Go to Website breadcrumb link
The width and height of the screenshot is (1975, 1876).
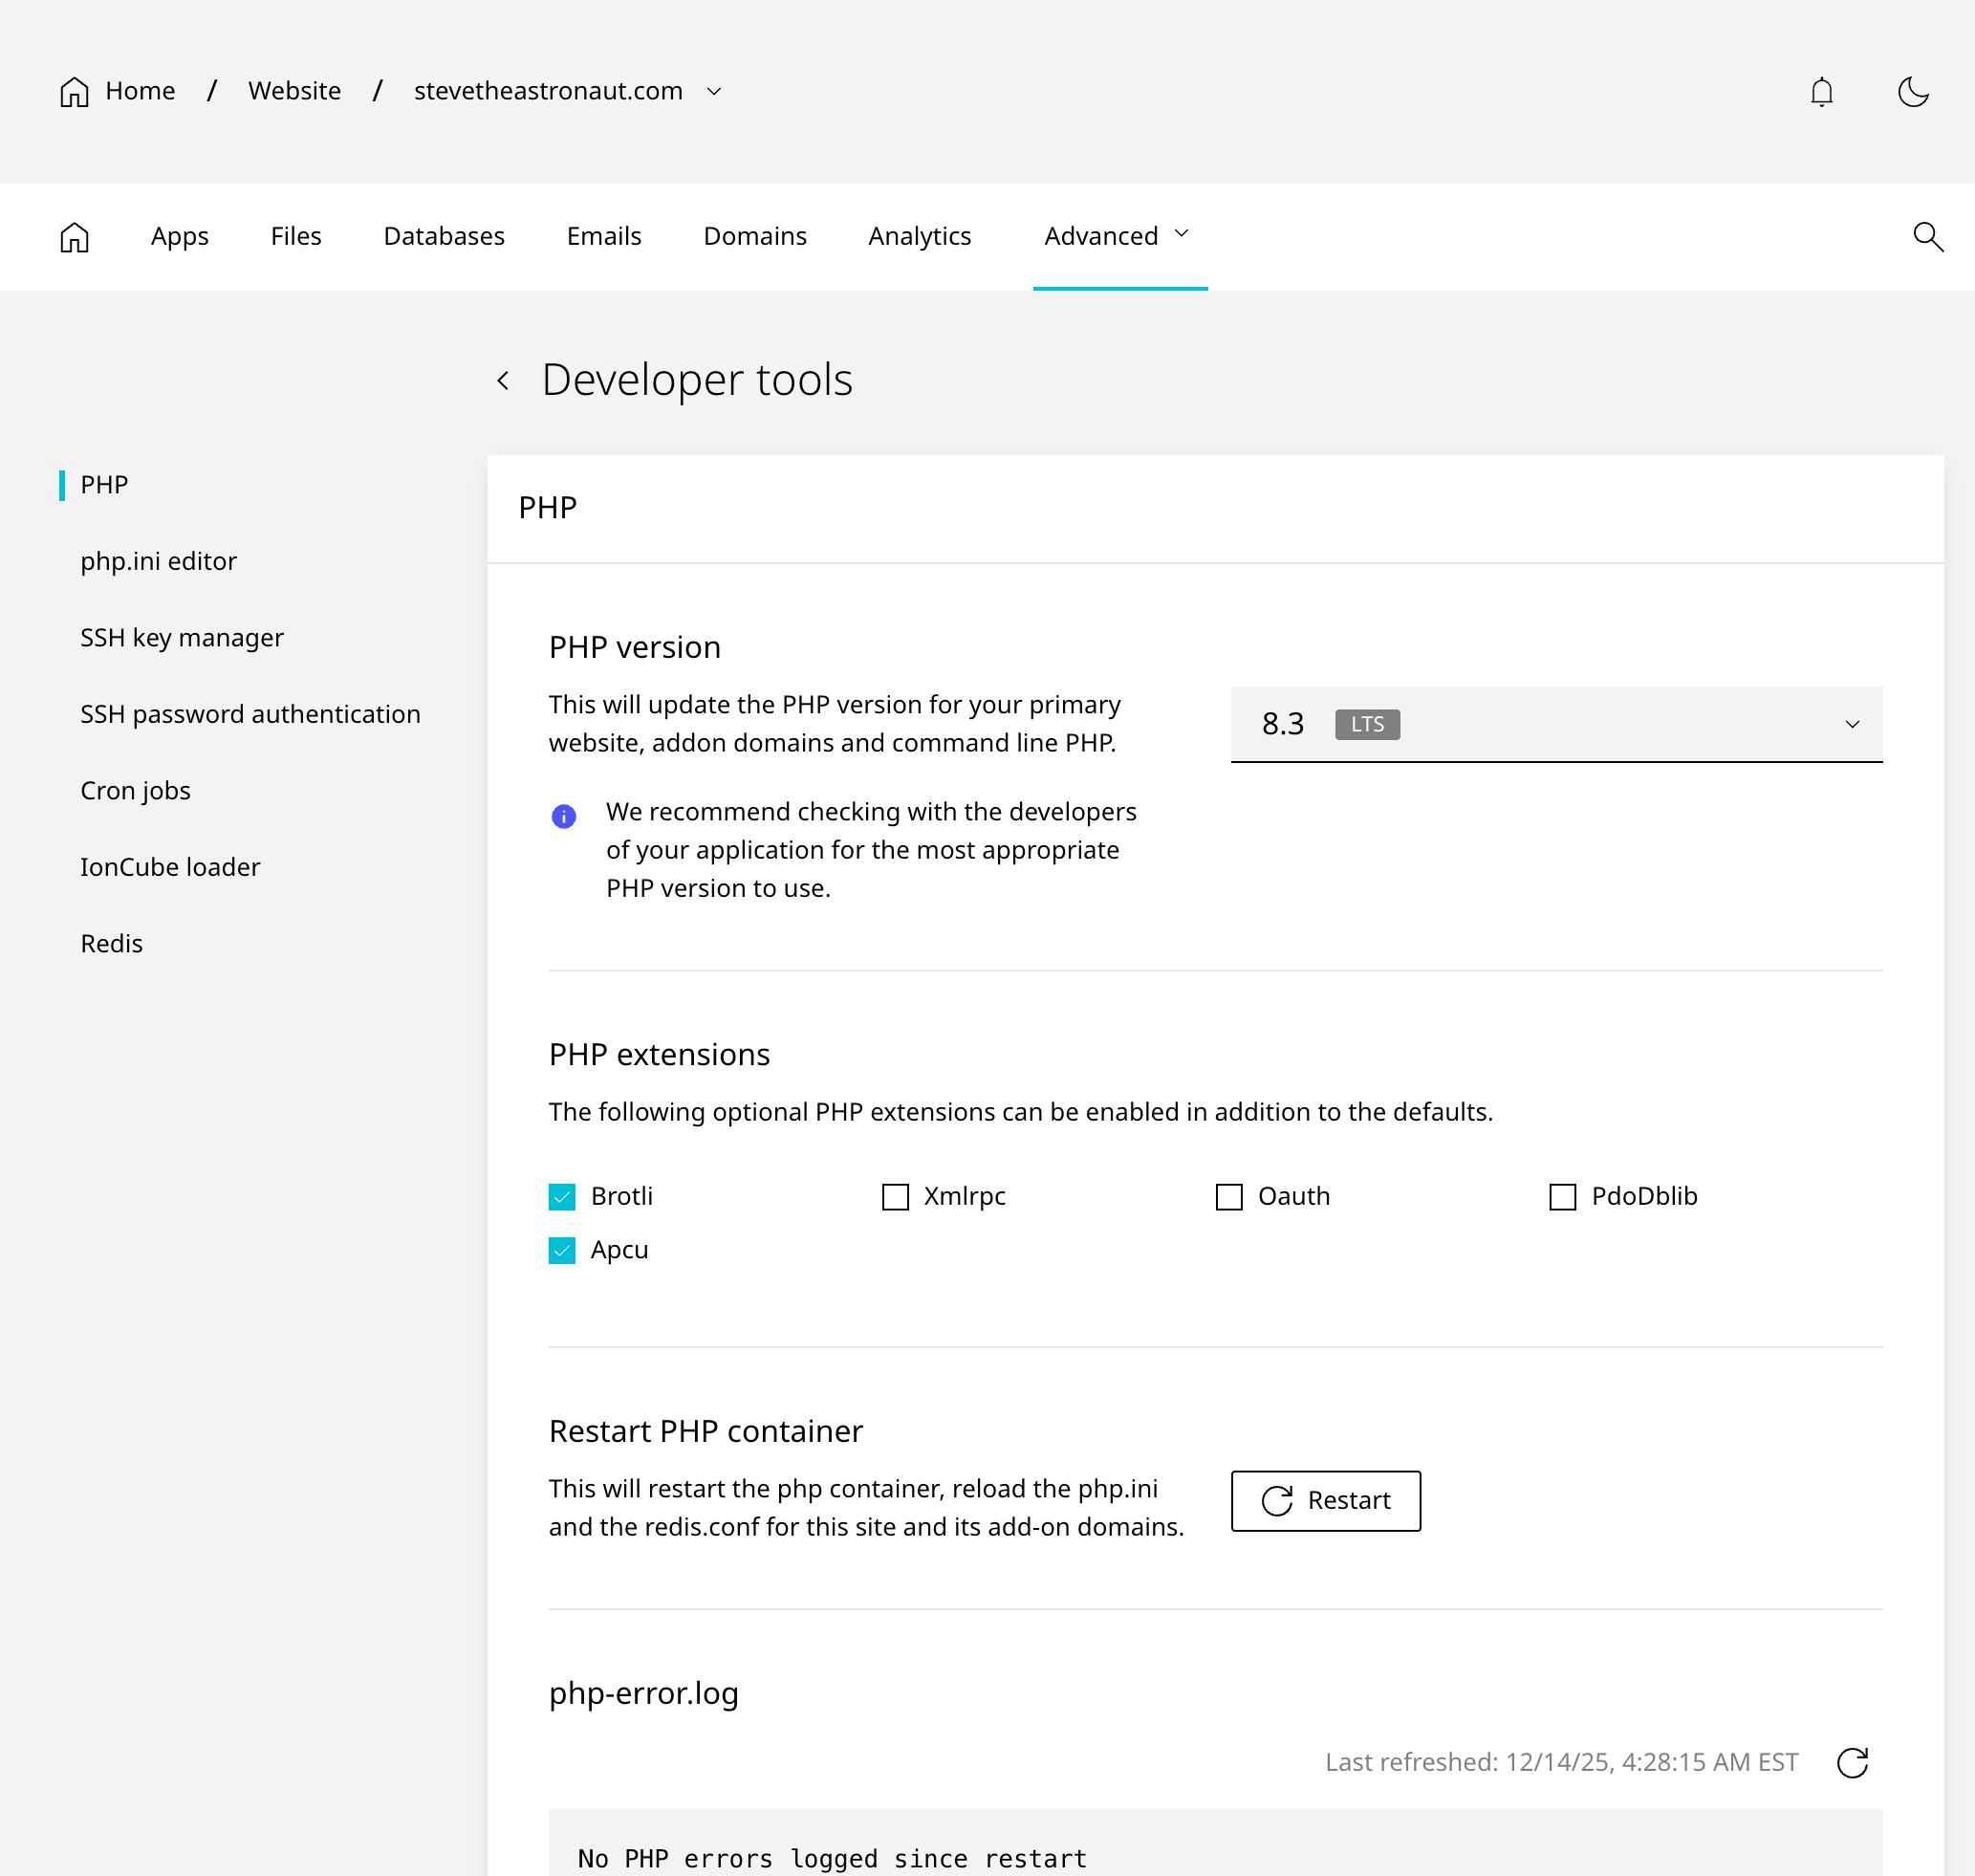click(294, 91)
